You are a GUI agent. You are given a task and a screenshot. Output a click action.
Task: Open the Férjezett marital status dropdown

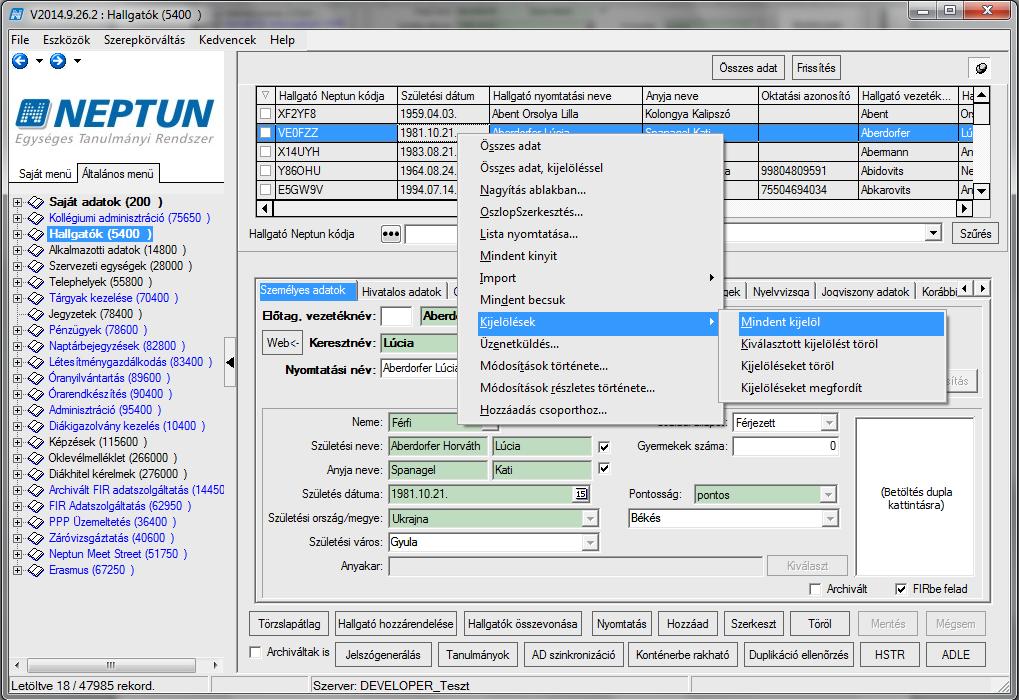click(829, 423)
